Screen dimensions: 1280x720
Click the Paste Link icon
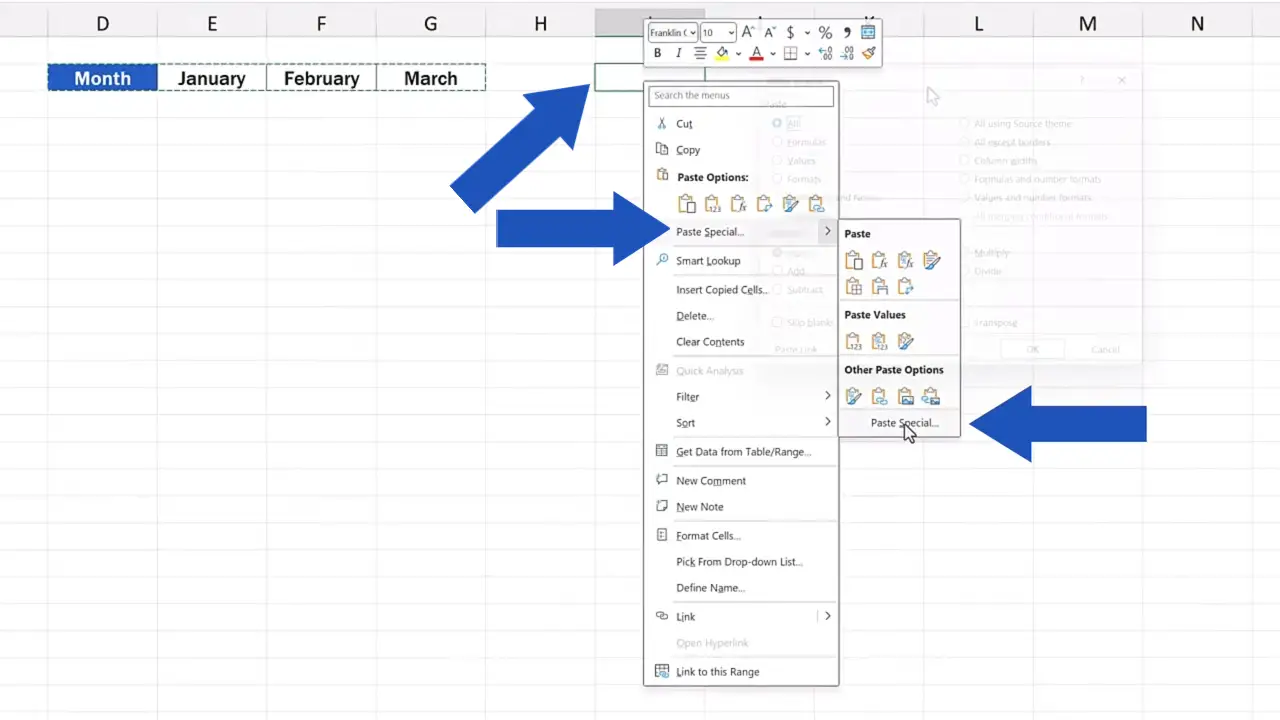pos(879,396)
